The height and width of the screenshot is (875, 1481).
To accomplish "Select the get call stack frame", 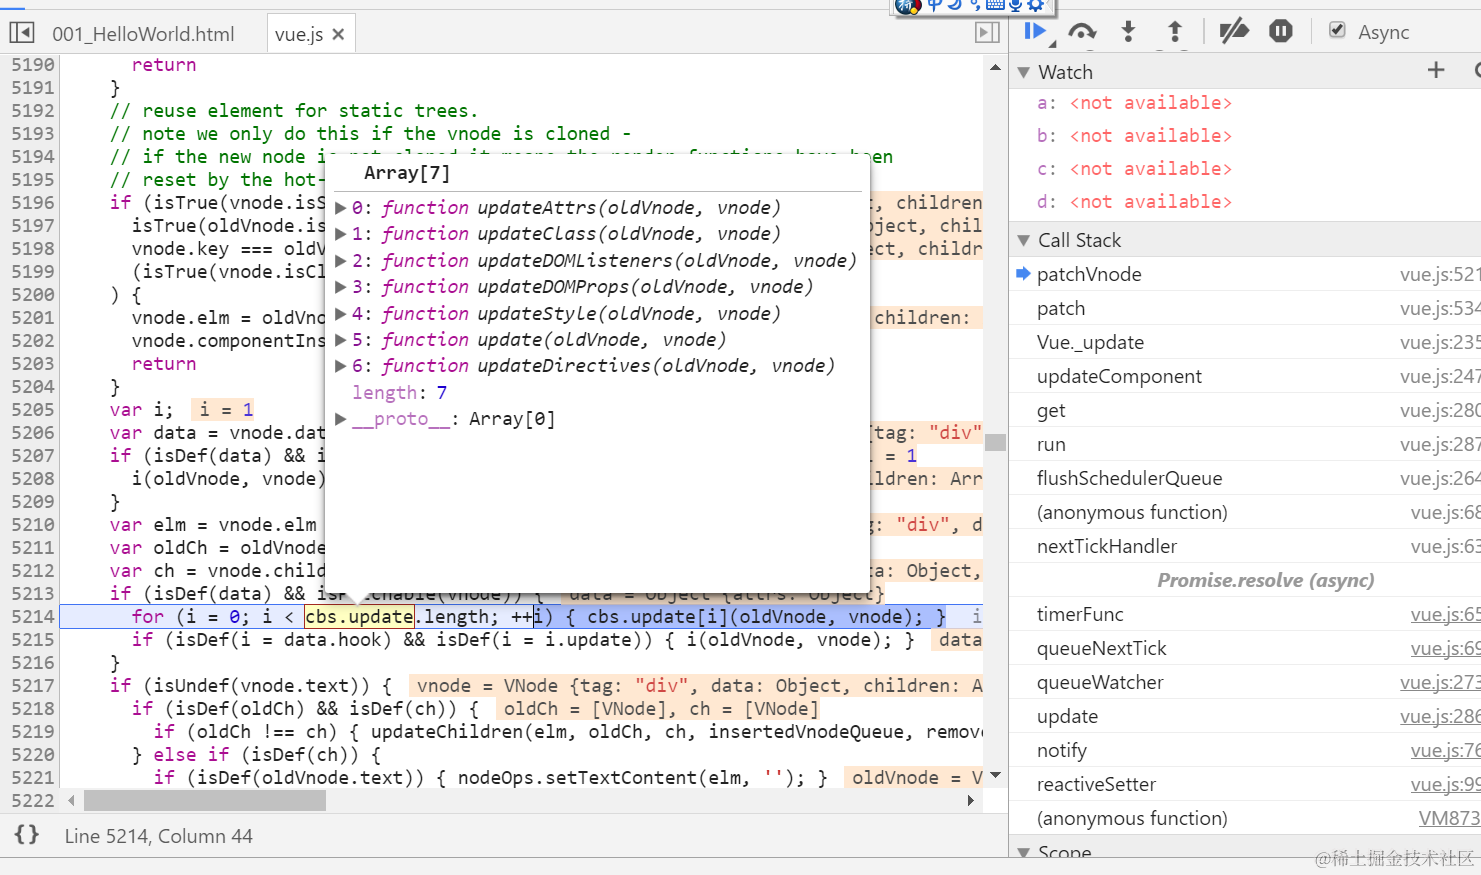I will [1245, 410].
